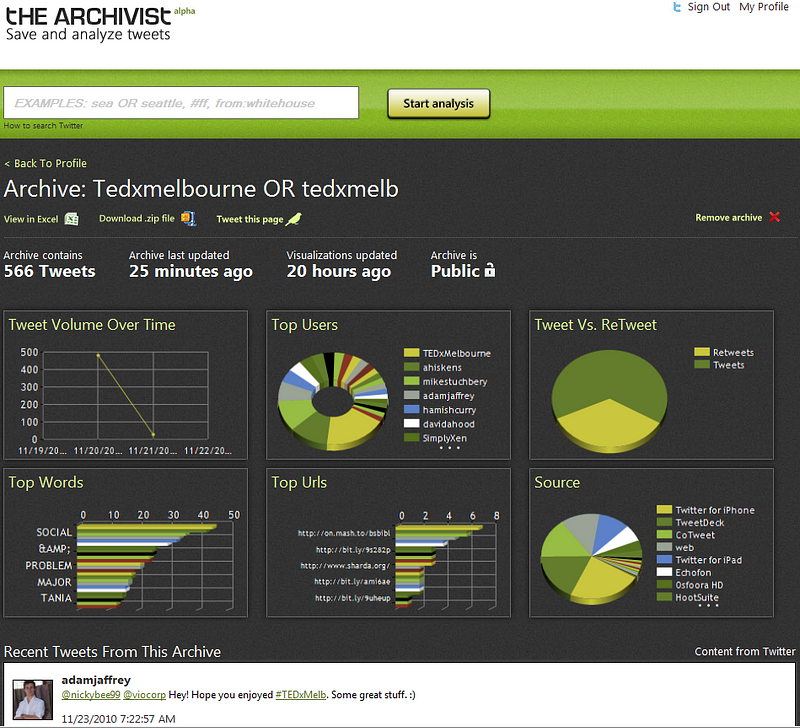Image resolution: width=800 pixels, height=728 pixels.
Task: Click the Start analysis button
Action: [438, 104]
